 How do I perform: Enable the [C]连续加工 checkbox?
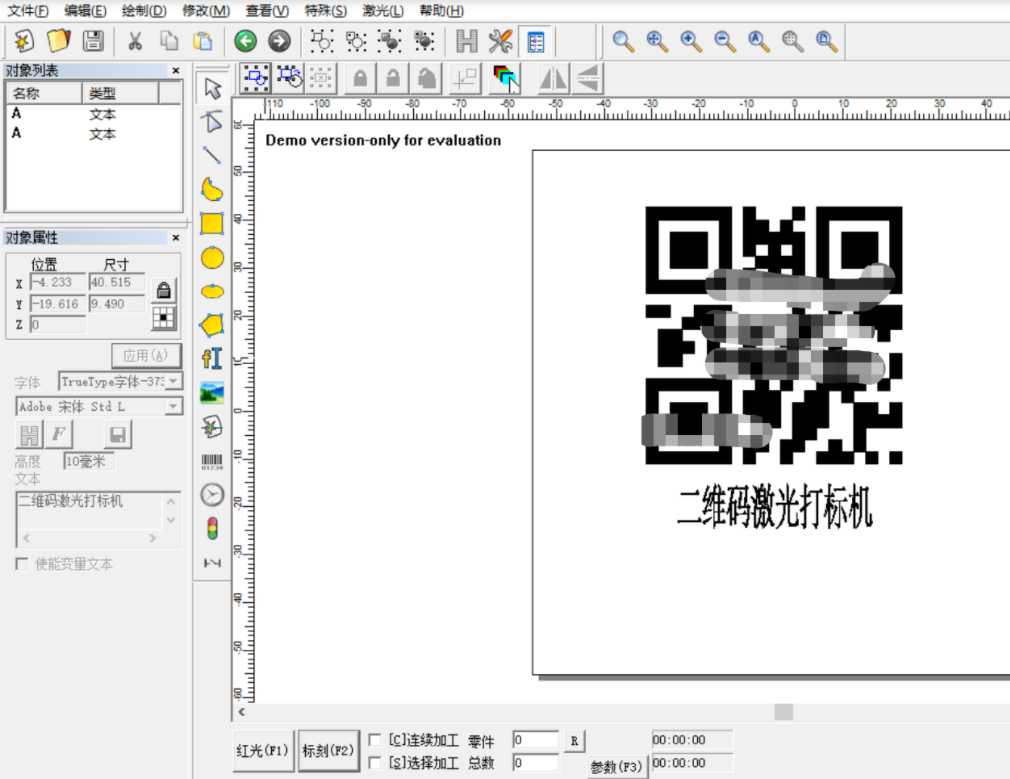pos(374,740)
